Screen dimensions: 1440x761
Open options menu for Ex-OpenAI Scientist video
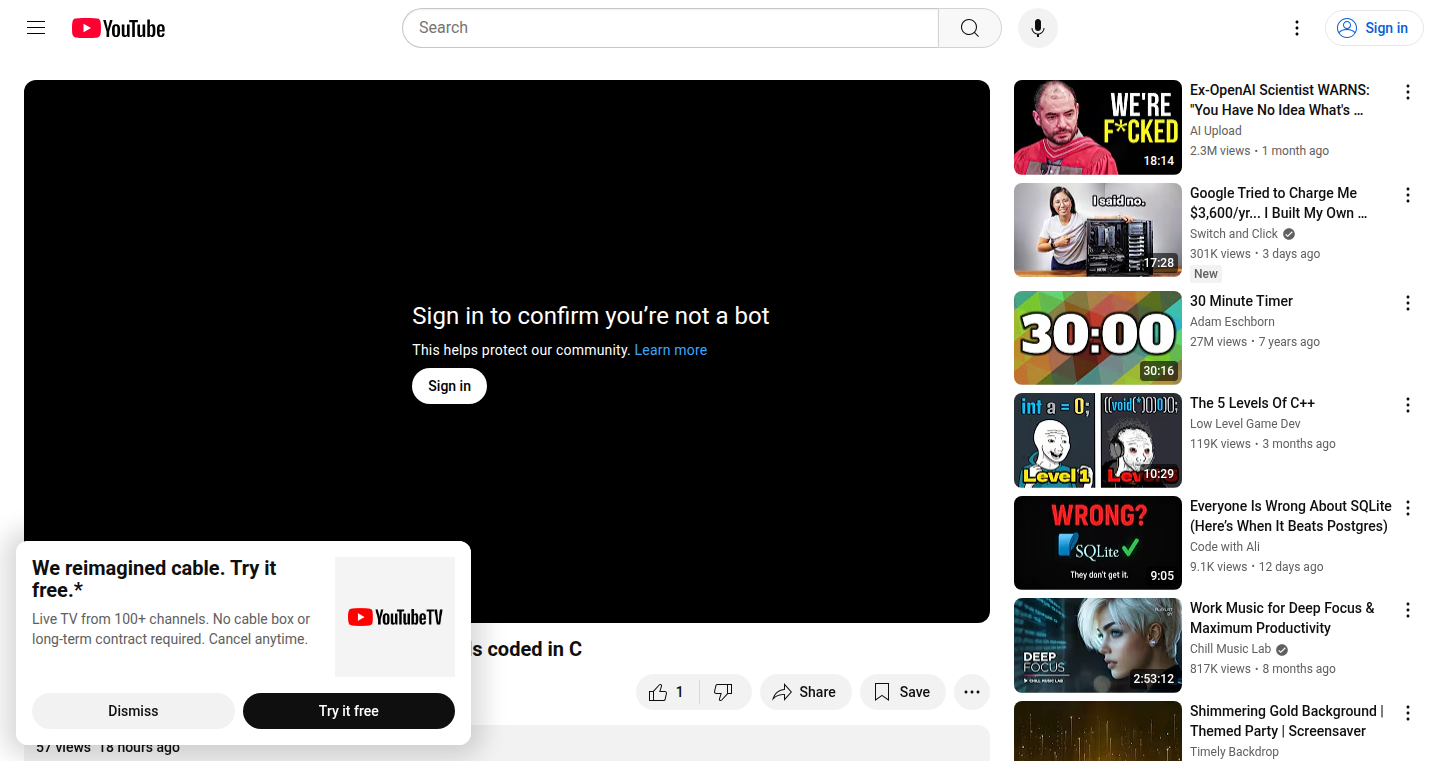point(1408,92)
